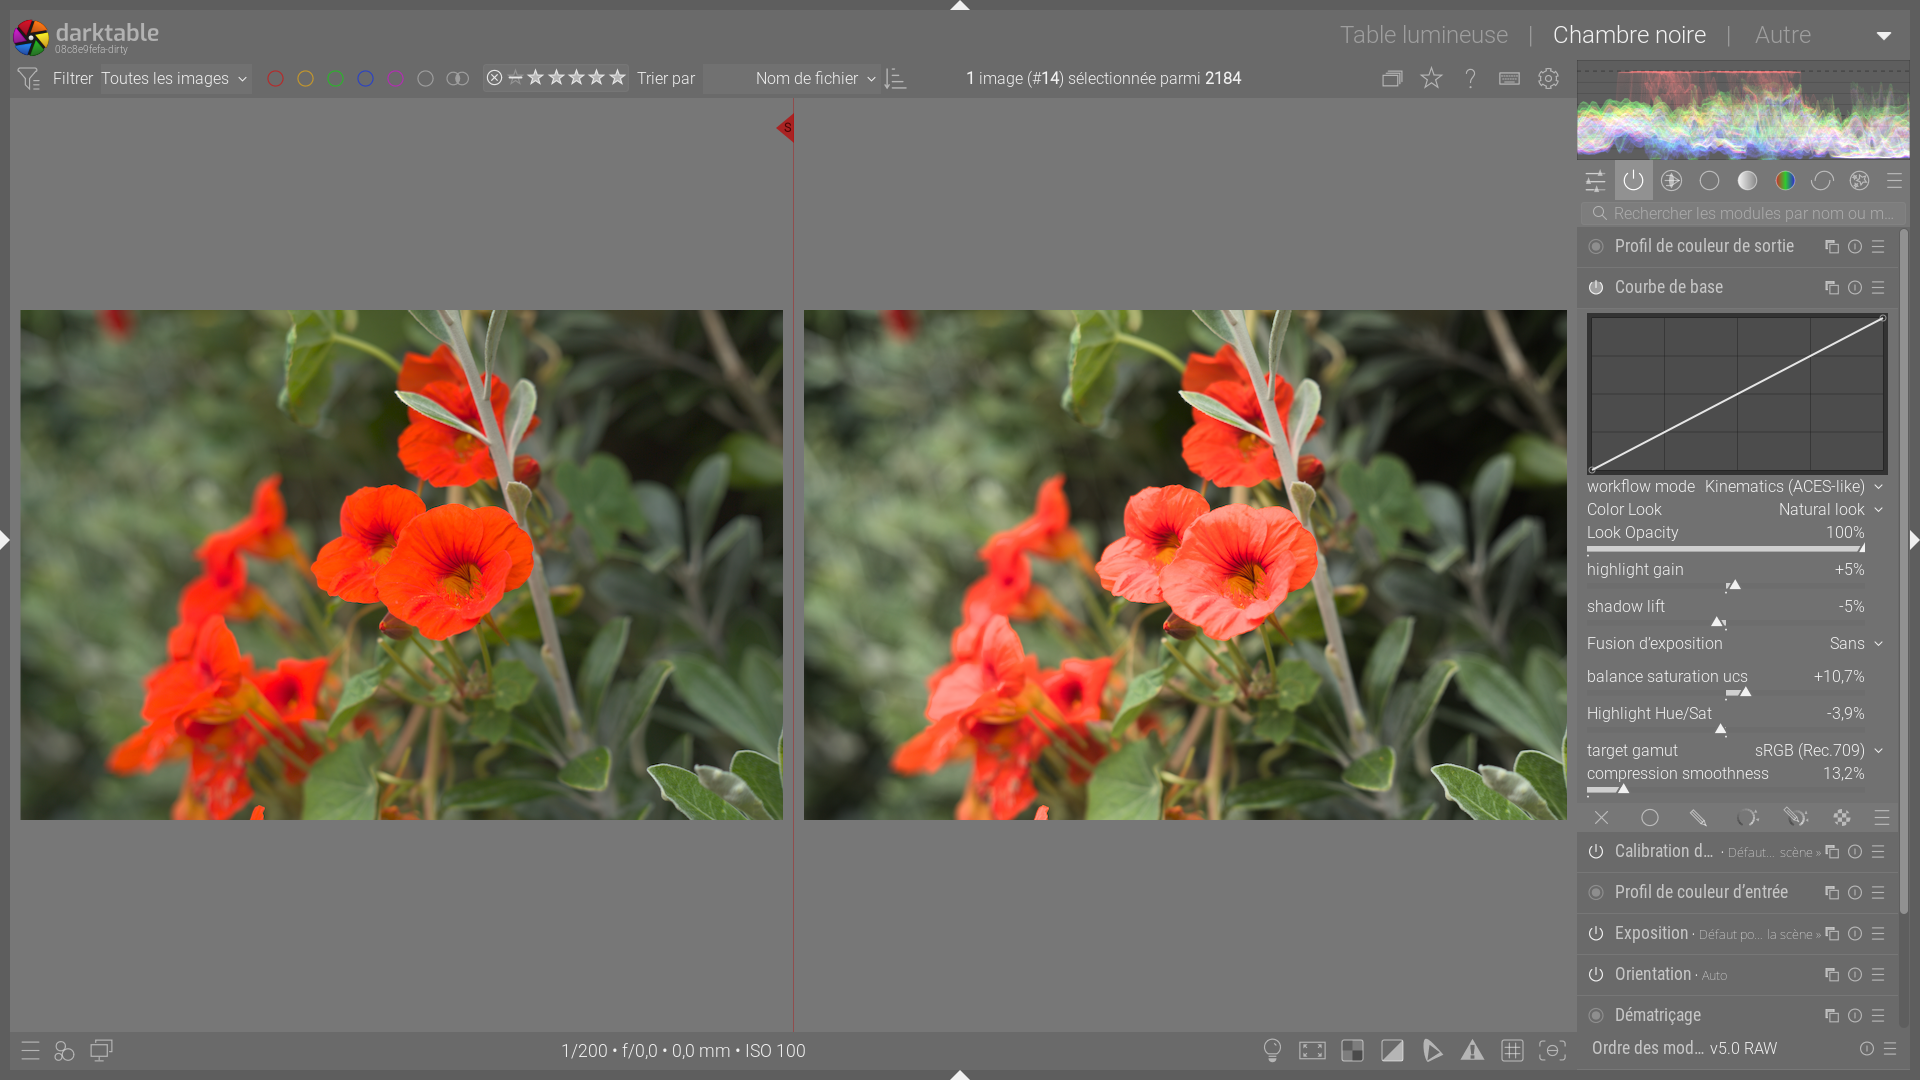Select the drawn mask pencil icon
The height and width of the screenshot is (1080, 1920).
point(1698,818)
